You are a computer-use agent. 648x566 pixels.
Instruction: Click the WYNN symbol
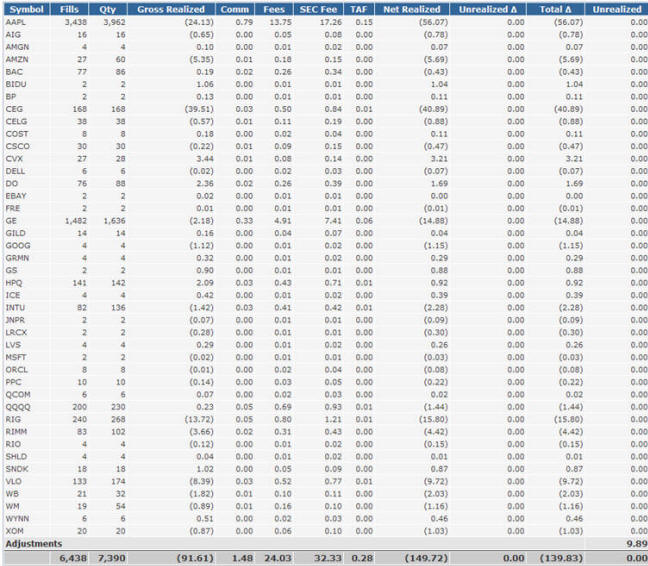tap(17, 518)
